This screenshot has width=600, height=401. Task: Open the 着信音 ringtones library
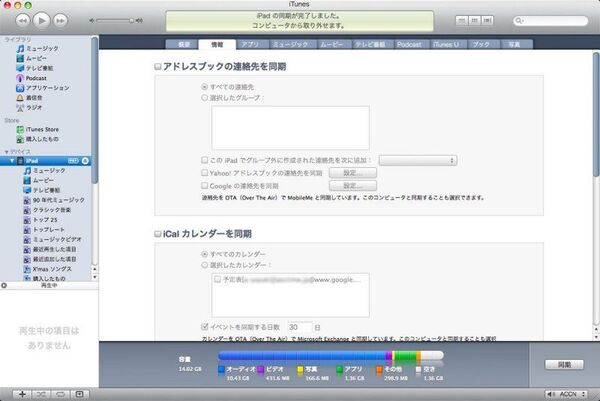29,98
